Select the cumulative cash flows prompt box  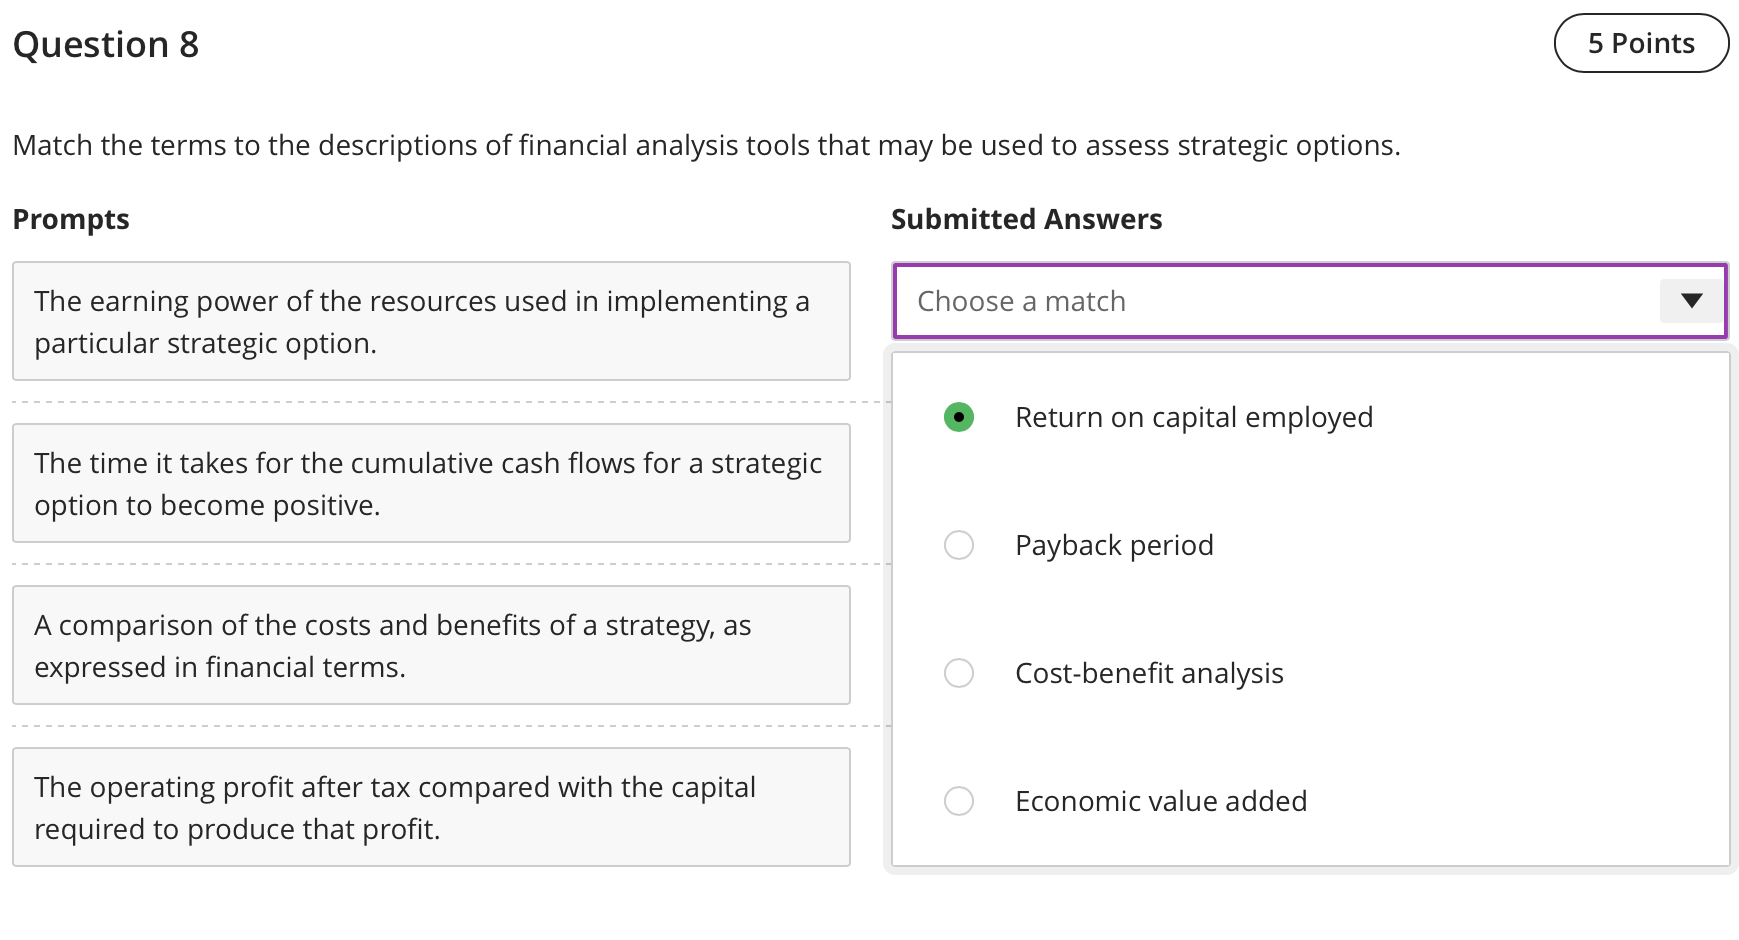[x=431, y=483]
